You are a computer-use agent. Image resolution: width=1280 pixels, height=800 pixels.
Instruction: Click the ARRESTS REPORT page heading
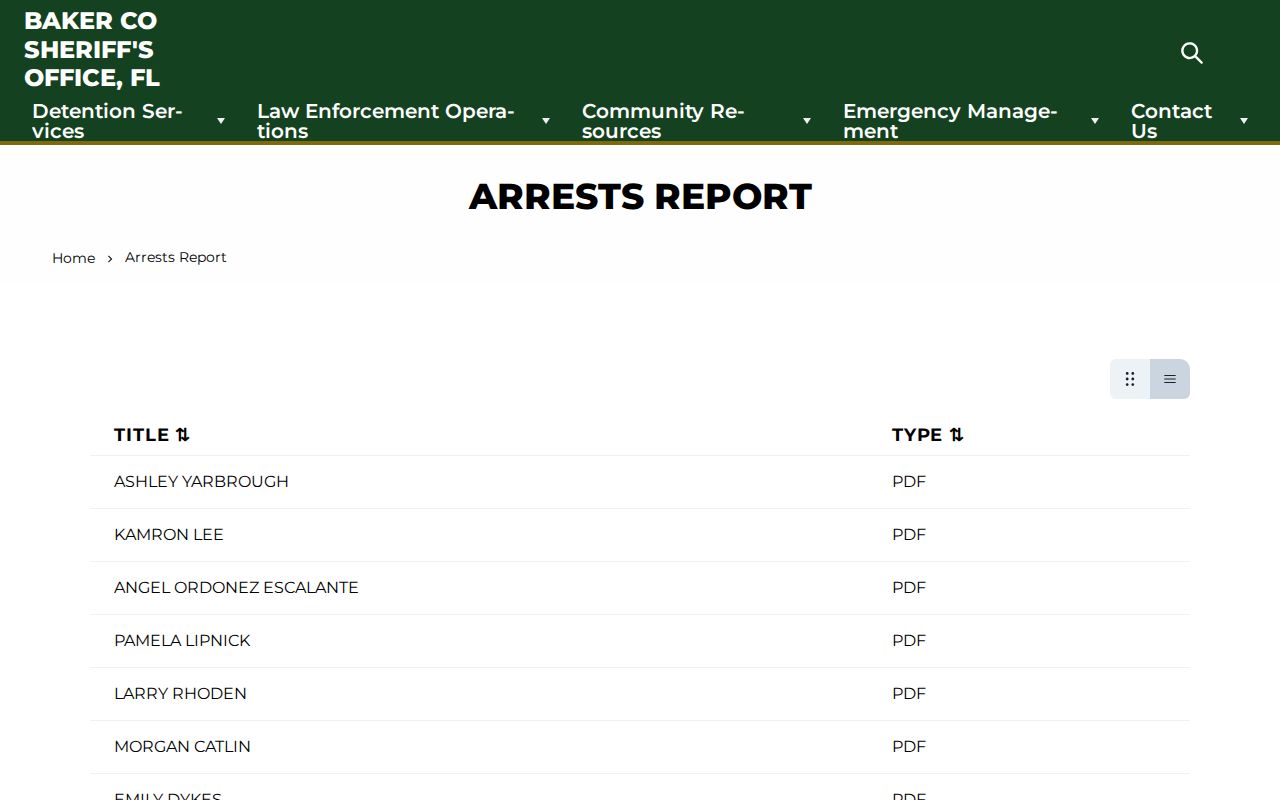click(640, 197)
